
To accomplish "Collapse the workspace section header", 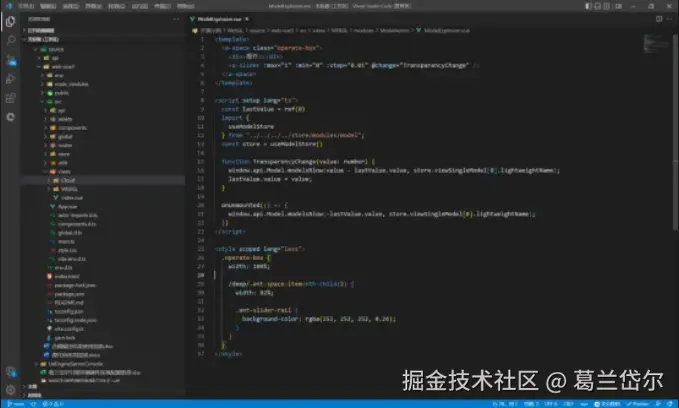I will (103, 39).
